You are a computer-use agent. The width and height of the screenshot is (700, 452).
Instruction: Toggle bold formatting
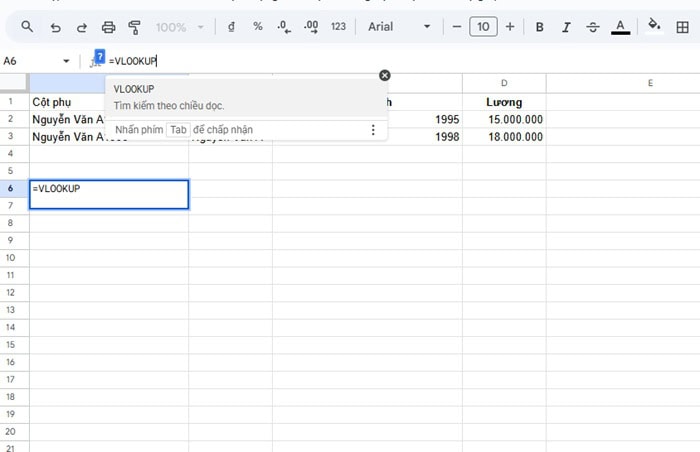click(x=540, y=27)
